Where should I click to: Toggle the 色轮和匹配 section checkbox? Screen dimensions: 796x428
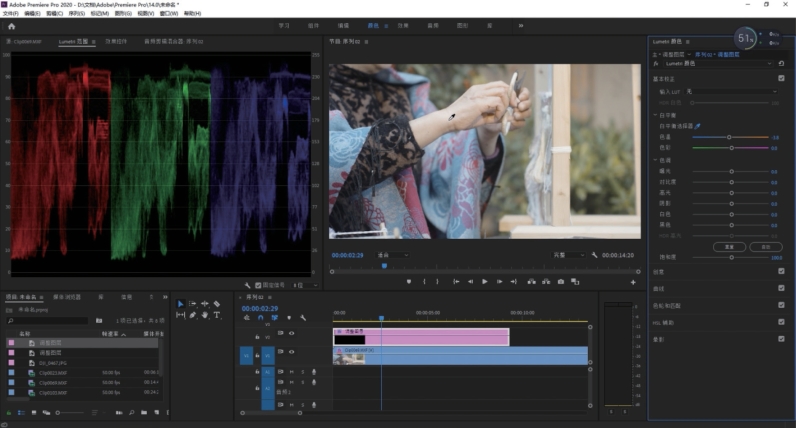click(x=781, y=305)
